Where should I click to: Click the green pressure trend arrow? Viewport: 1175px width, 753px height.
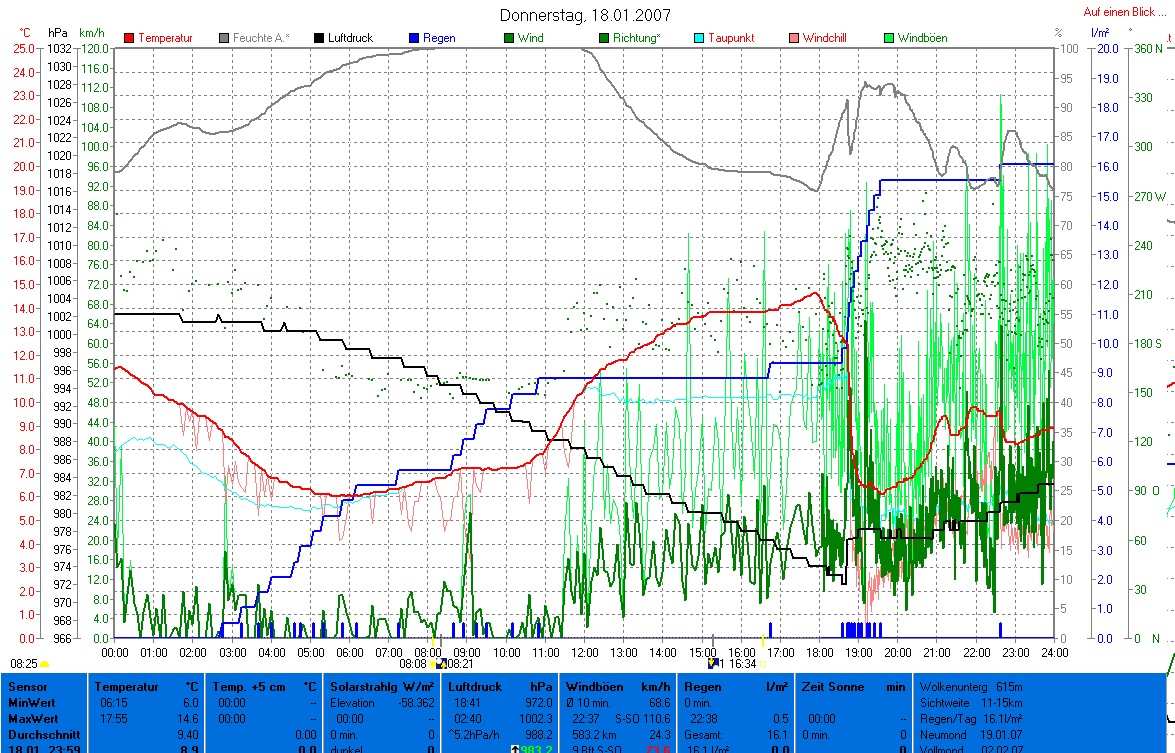(x=515, y=748)
